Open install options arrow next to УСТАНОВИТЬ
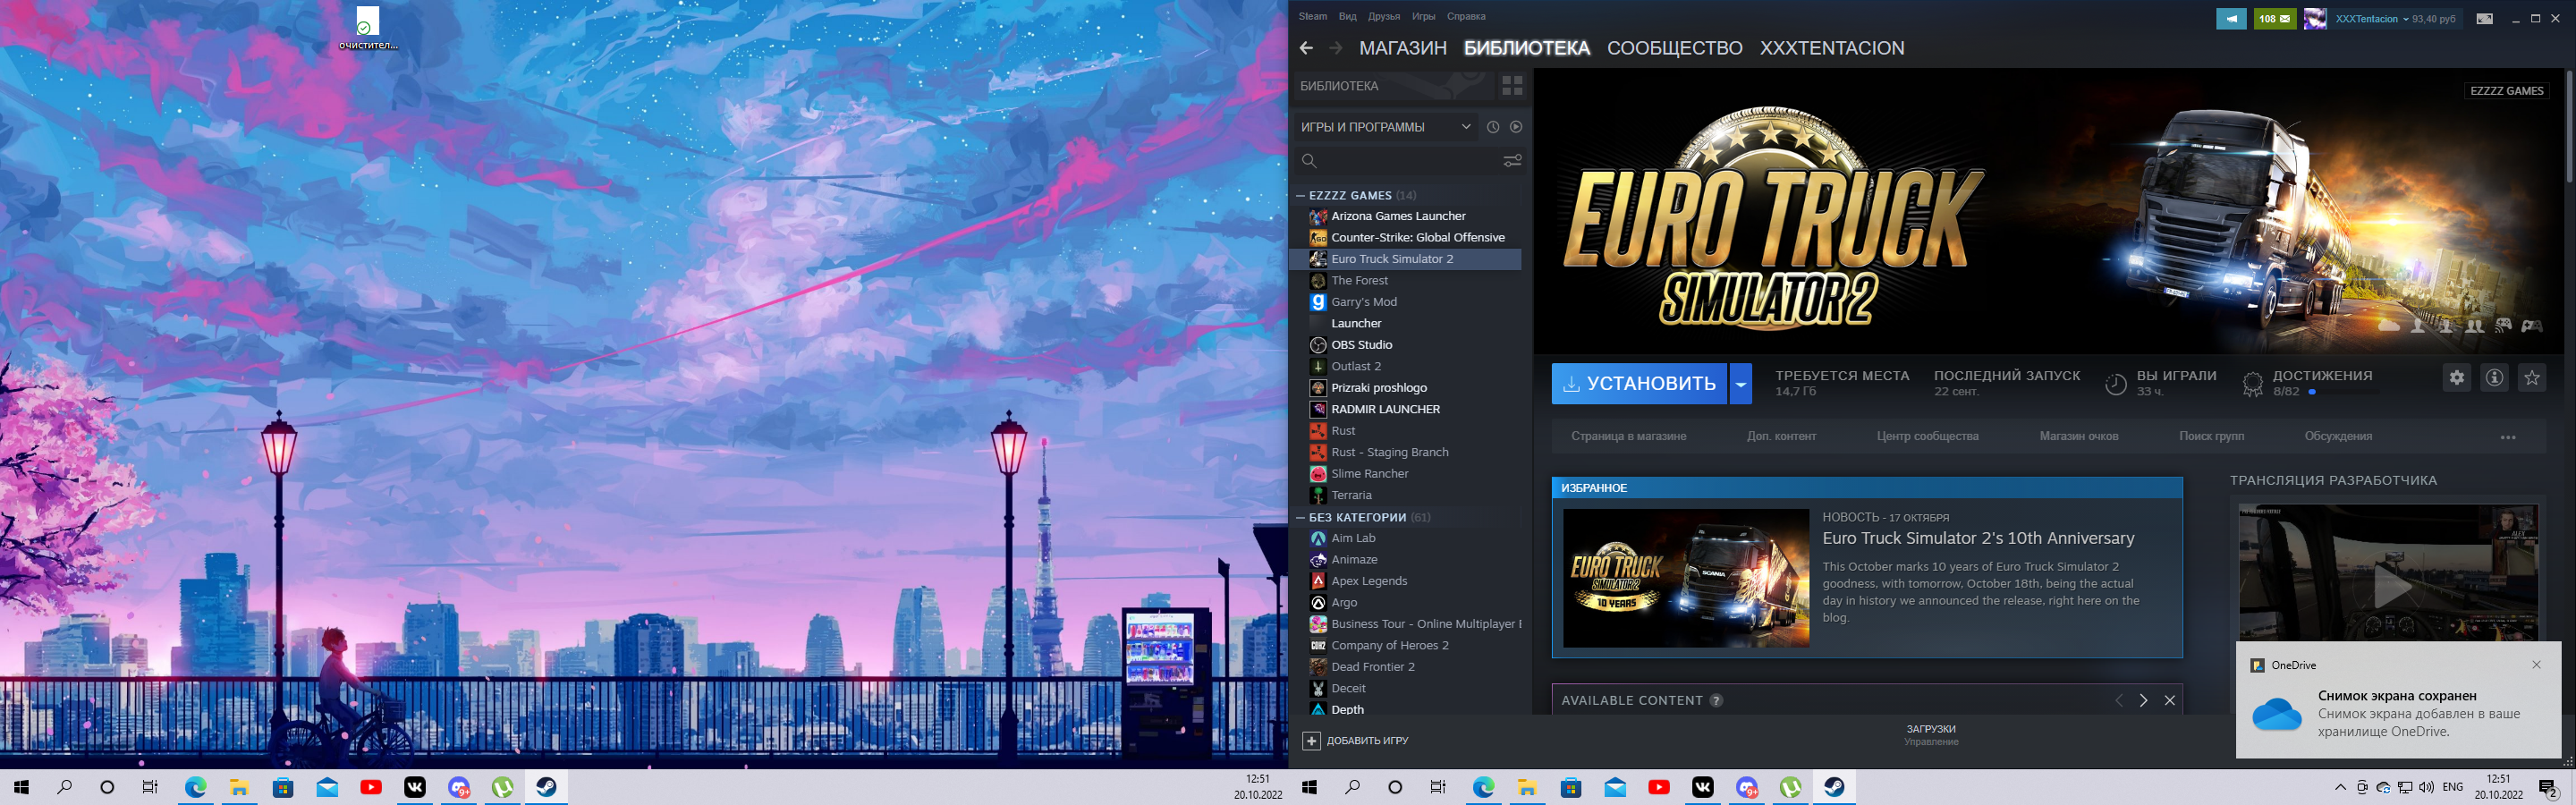This screenshot has height=805, width=2576. pyautogui.click(x=1740, y=383)
